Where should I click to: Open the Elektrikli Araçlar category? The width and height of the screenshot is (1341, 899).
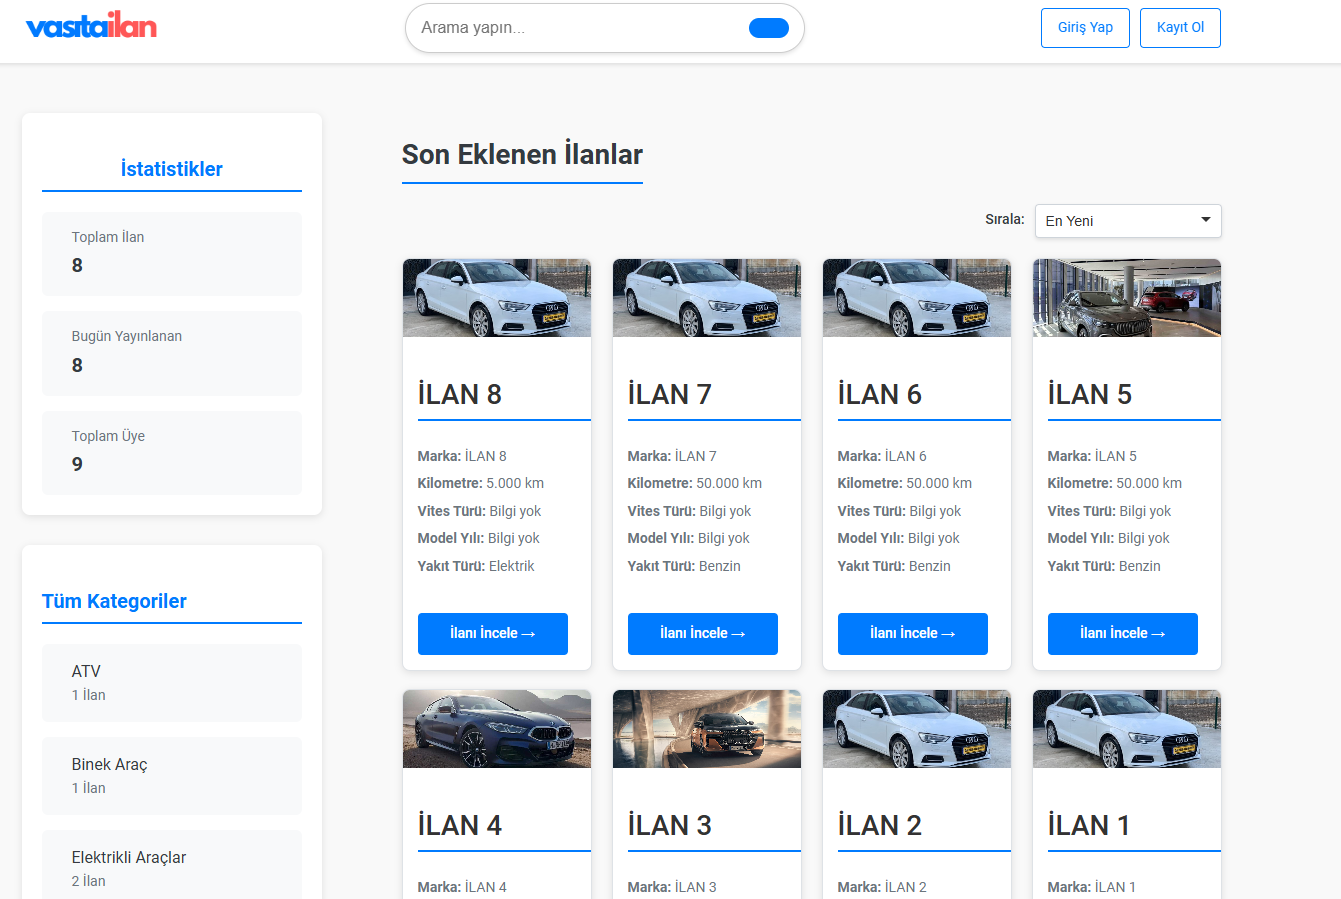coord(172,865)
